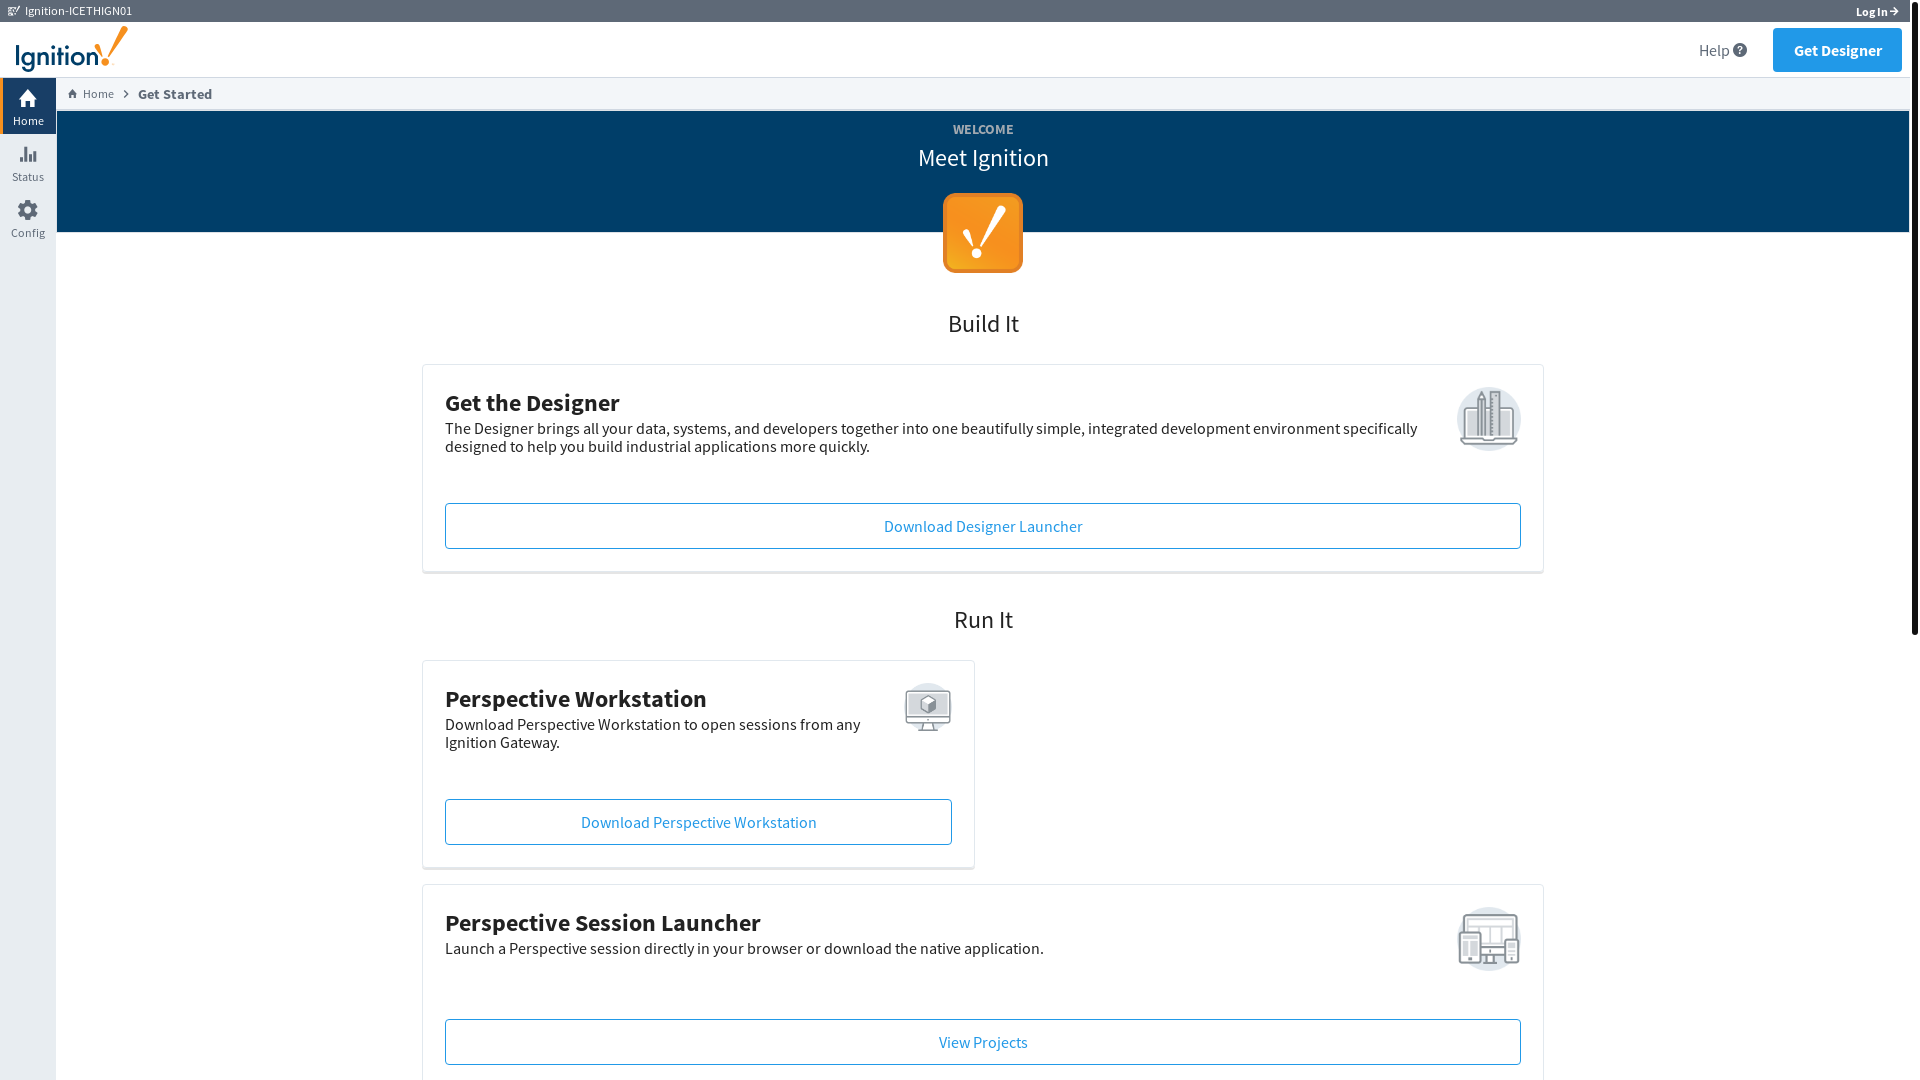The height and width of the screenshot is (1080, 1920).
Task: Click the blue Get Designer button
Action: point(1837,50)
